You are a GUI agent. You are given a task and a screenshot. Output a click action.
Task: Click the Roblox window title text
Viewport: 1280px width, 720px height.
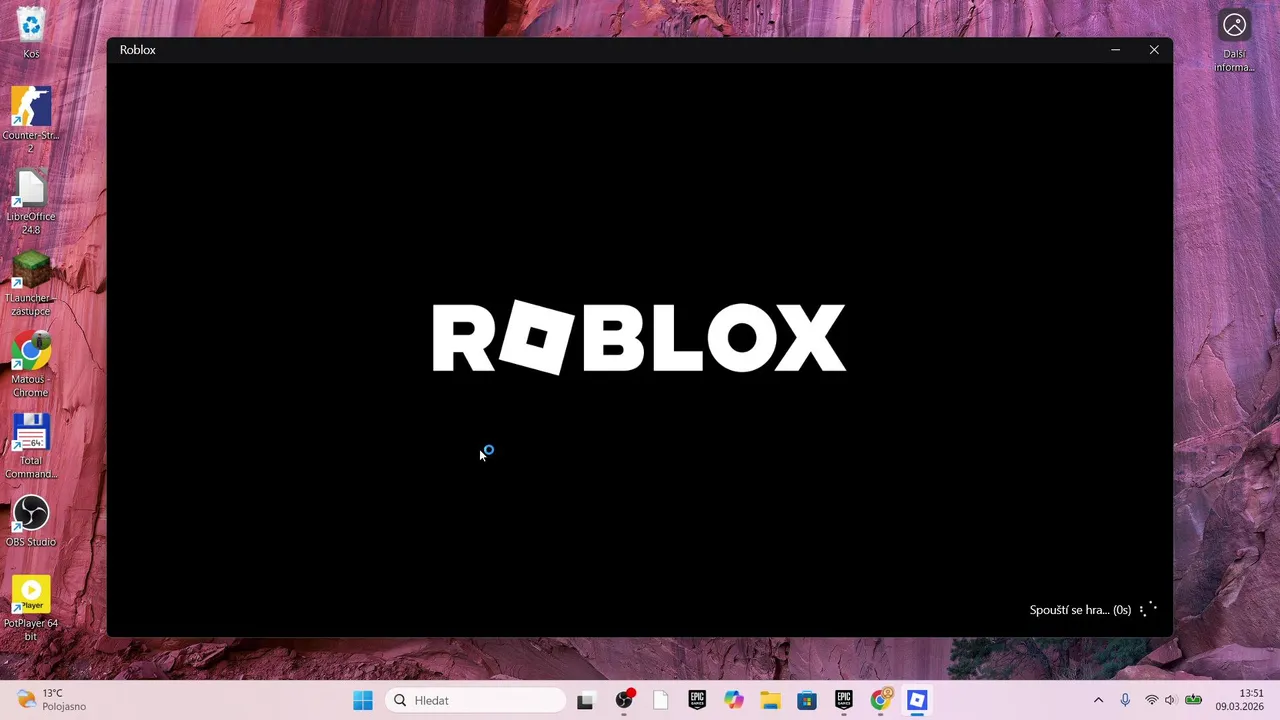click(138, 50)
